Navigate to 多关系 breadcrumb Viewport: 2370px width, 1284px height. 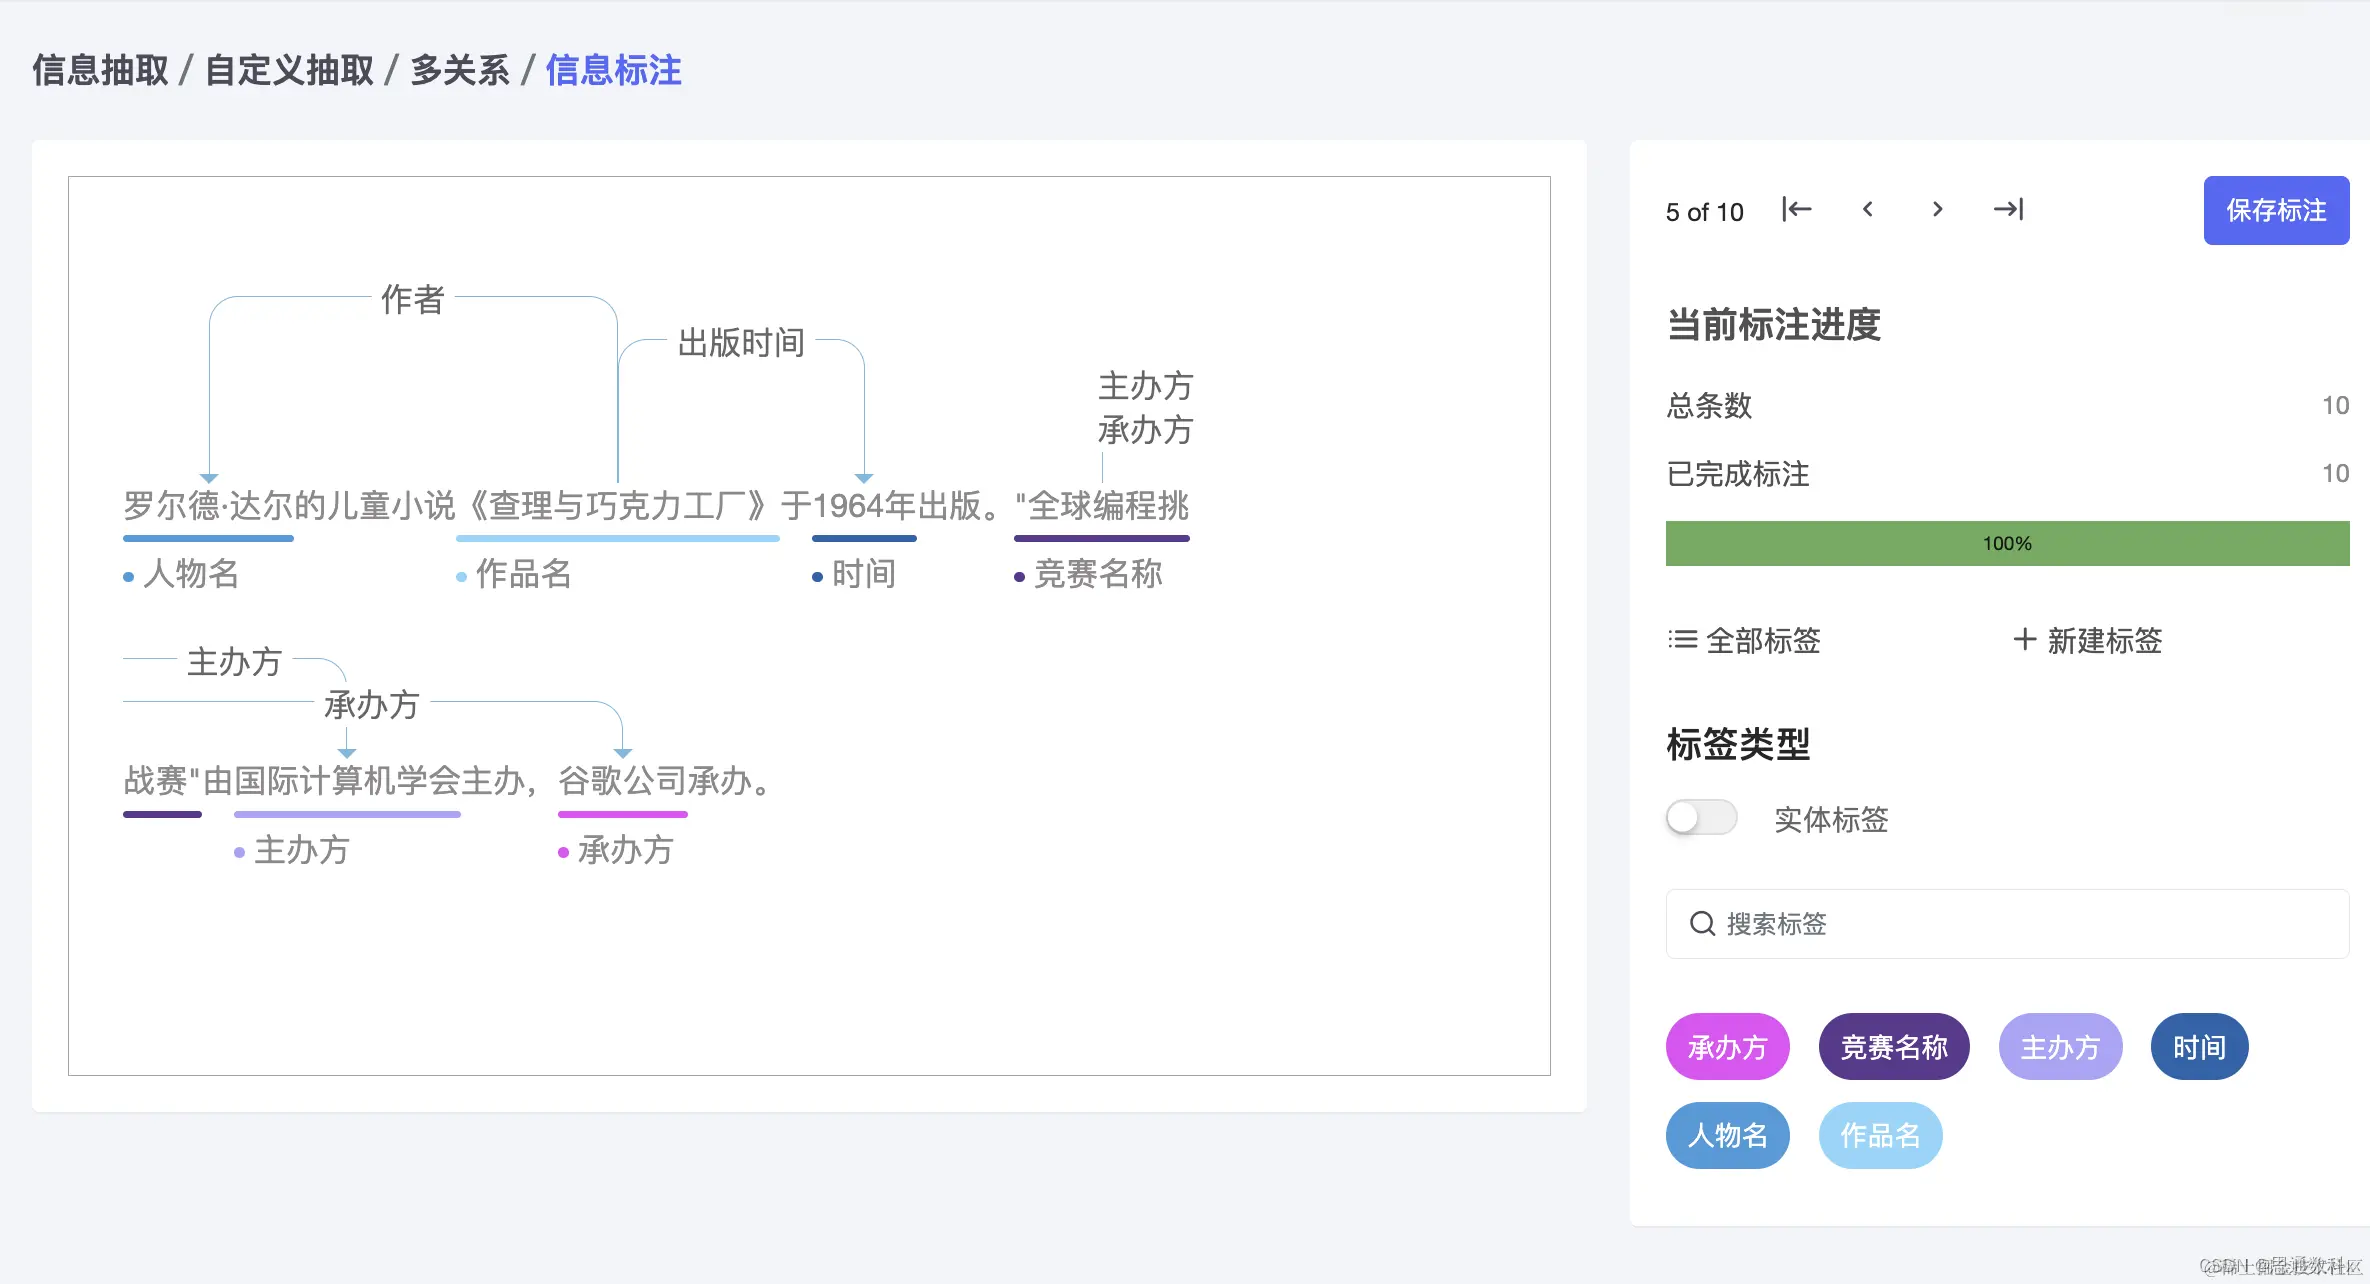tap(459, 70)
